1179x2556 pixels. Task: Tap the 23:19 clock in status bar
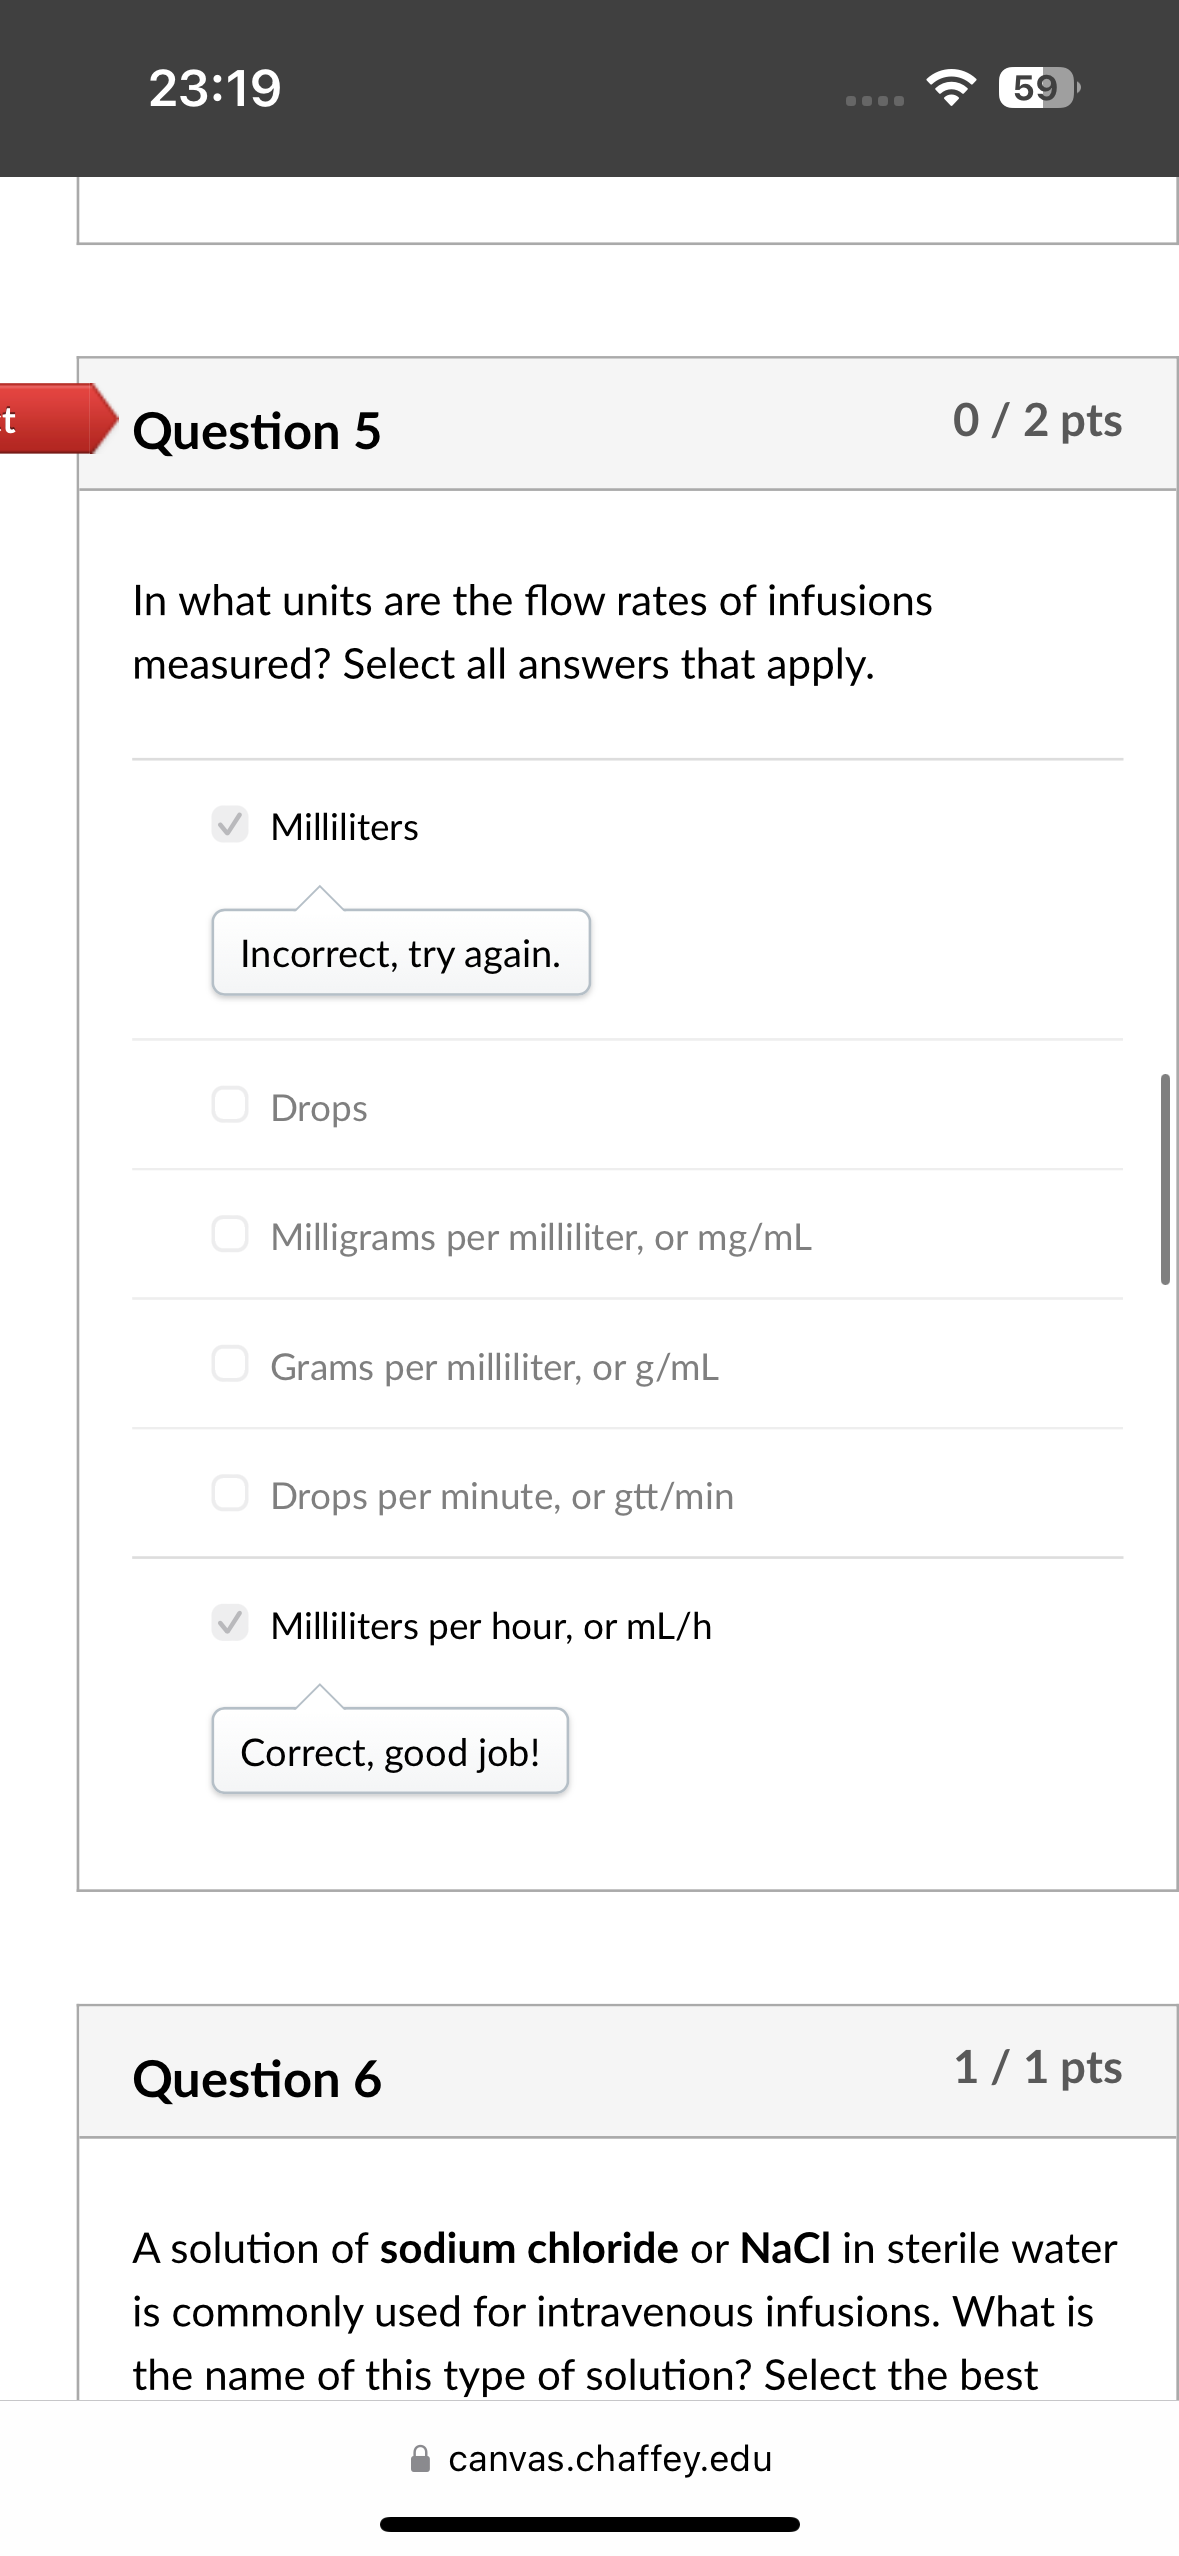(215, 88)
